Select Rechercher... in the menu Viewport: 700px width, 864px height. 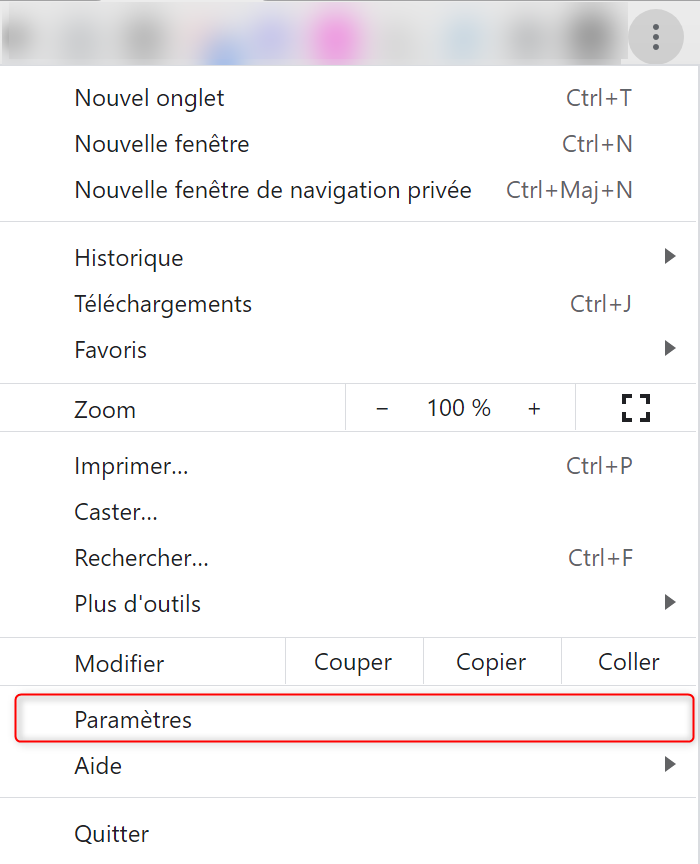[x=141, y=558]
